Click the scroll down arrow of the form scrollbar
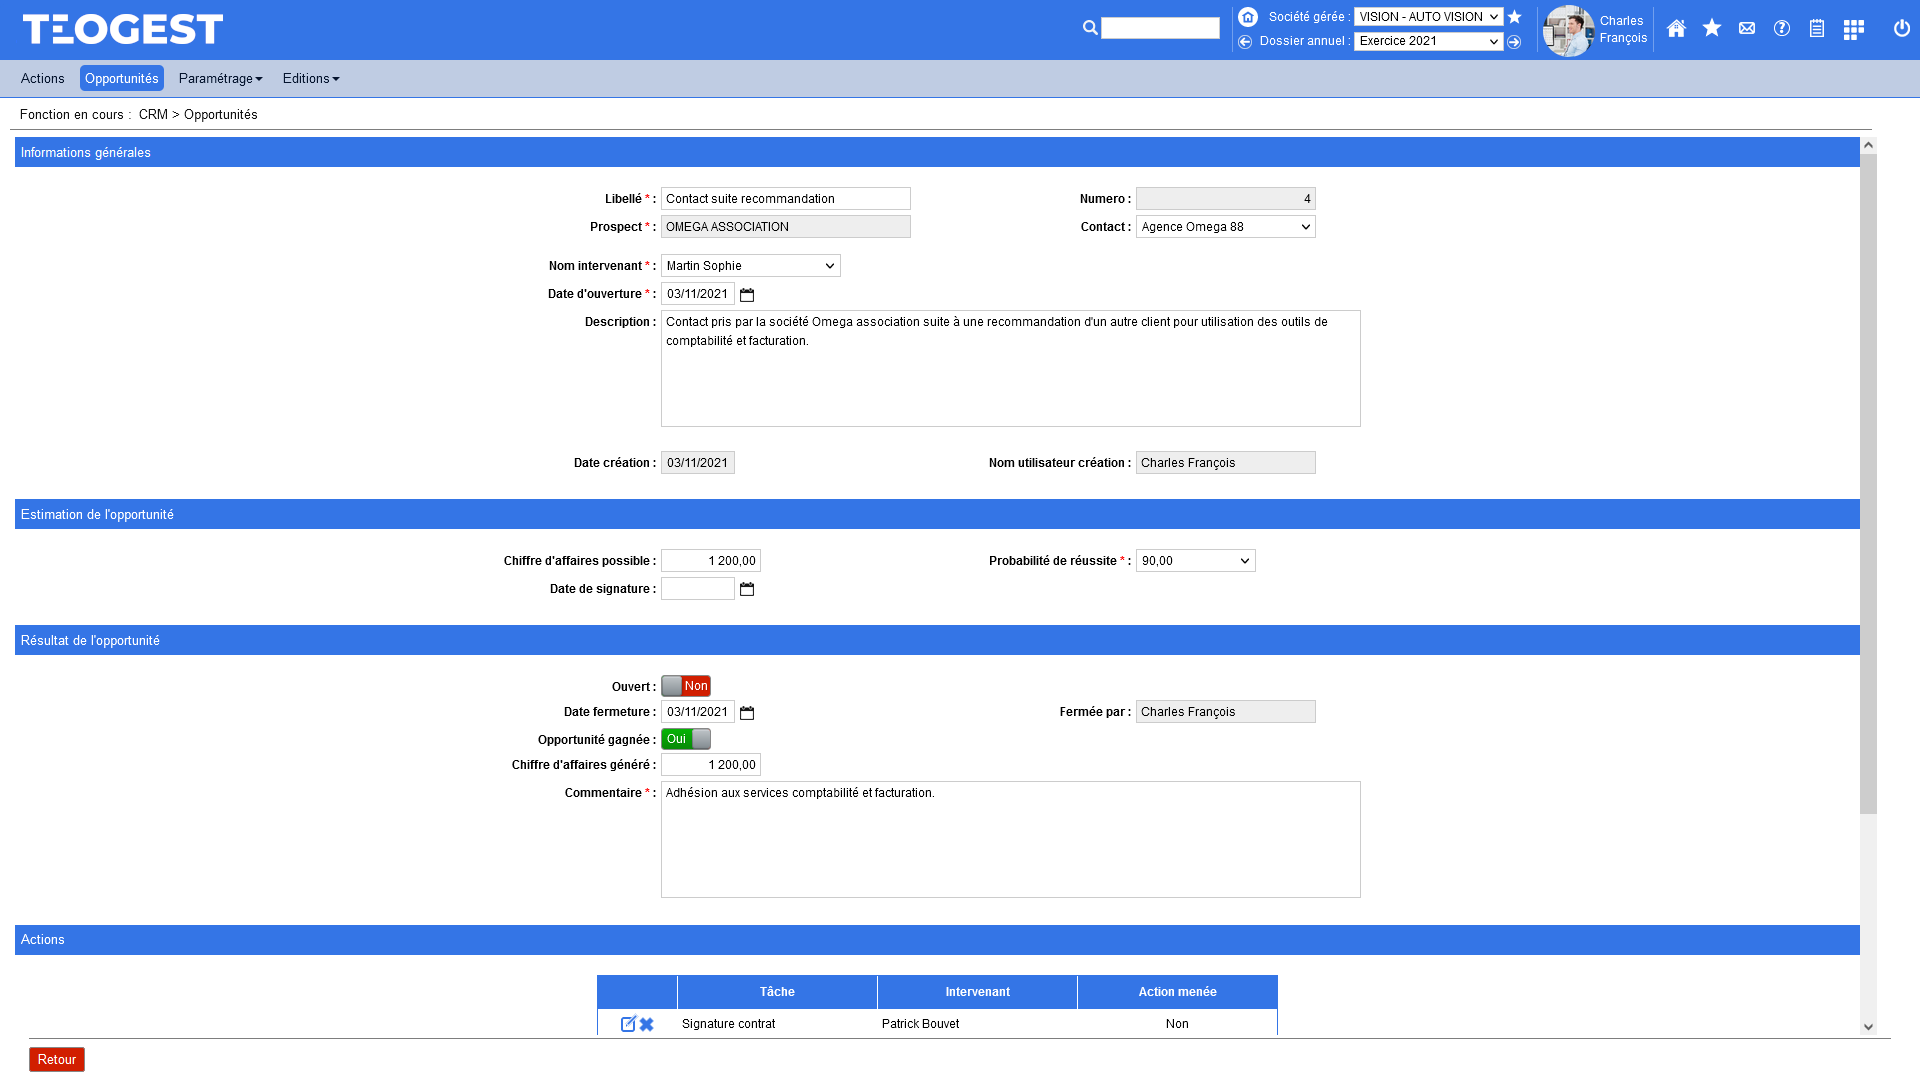The image size is (1920, 1080). coord(1867,1027)
